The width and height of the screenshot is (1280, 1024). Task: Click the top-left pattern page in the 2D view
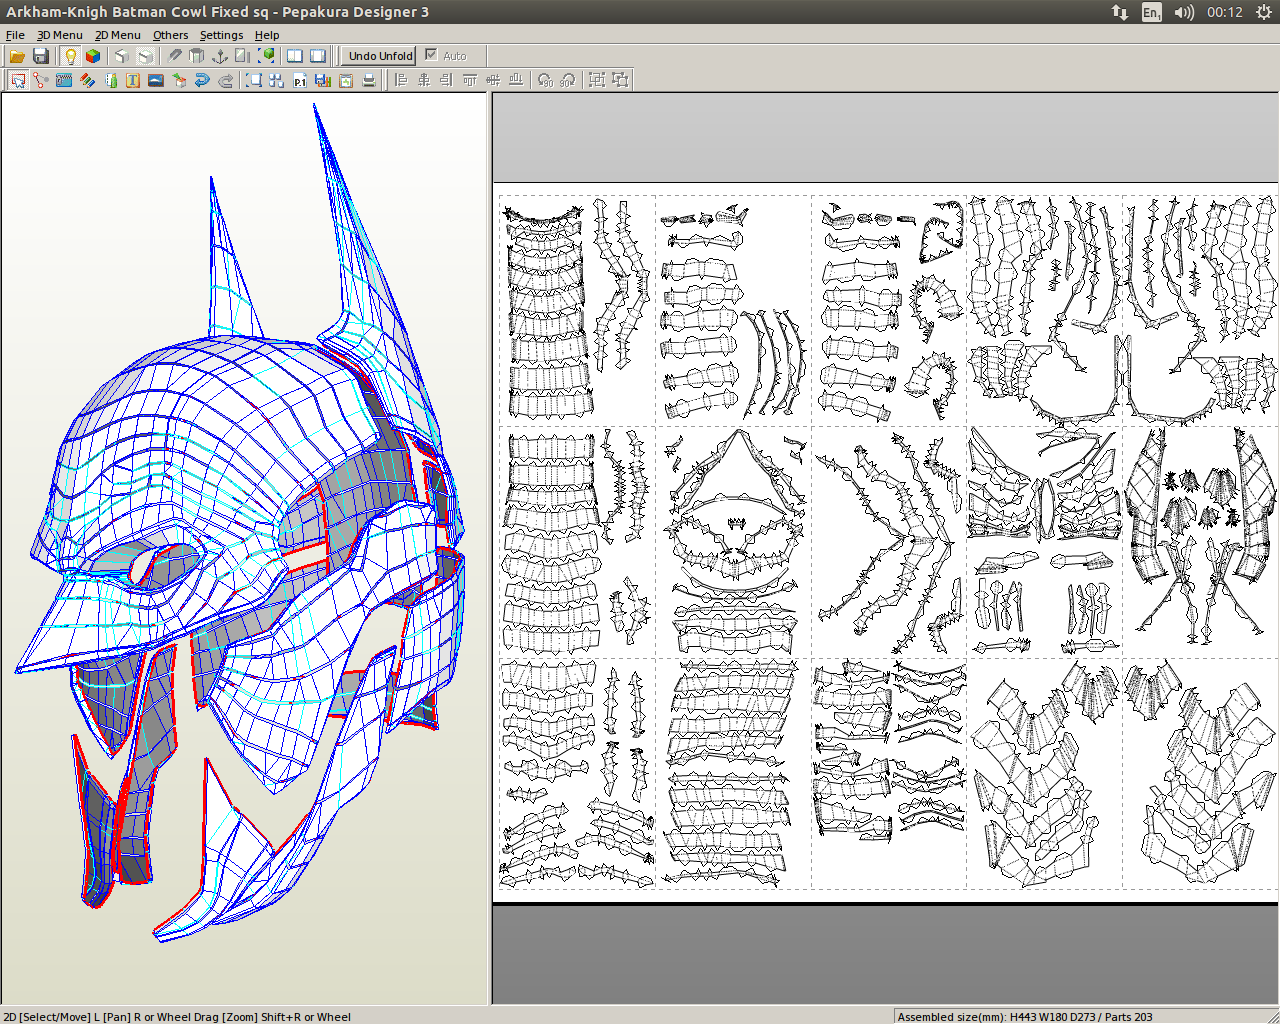577,310
